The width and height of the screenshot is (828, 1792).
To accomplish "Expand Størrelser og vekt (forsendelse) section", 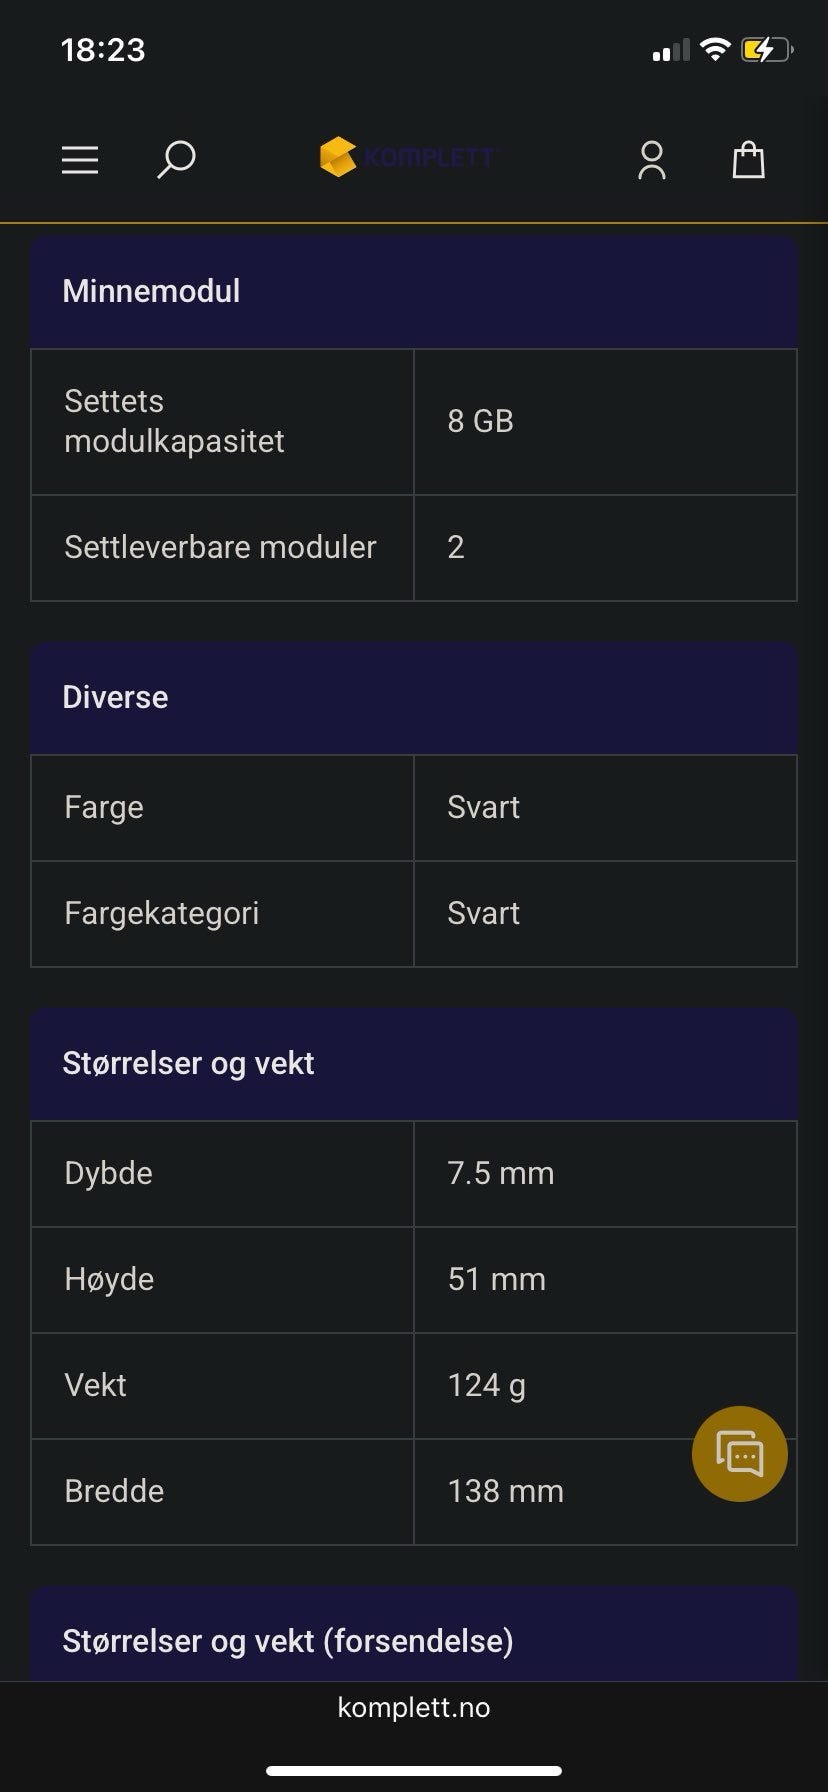I will tap(414, 1634).
